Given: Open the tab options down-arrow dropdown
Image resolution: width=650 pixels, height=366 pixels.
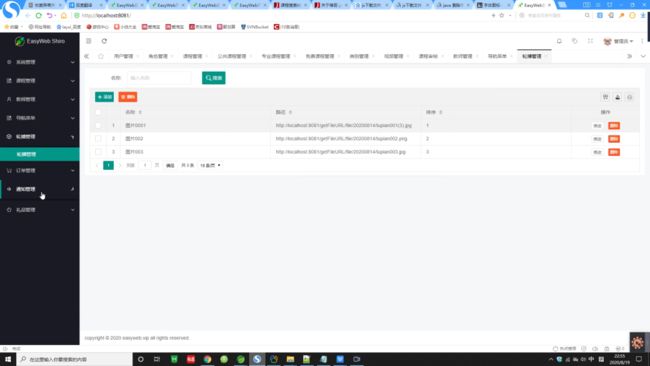Looking at the screenshot, I should [x=643, y=56].
